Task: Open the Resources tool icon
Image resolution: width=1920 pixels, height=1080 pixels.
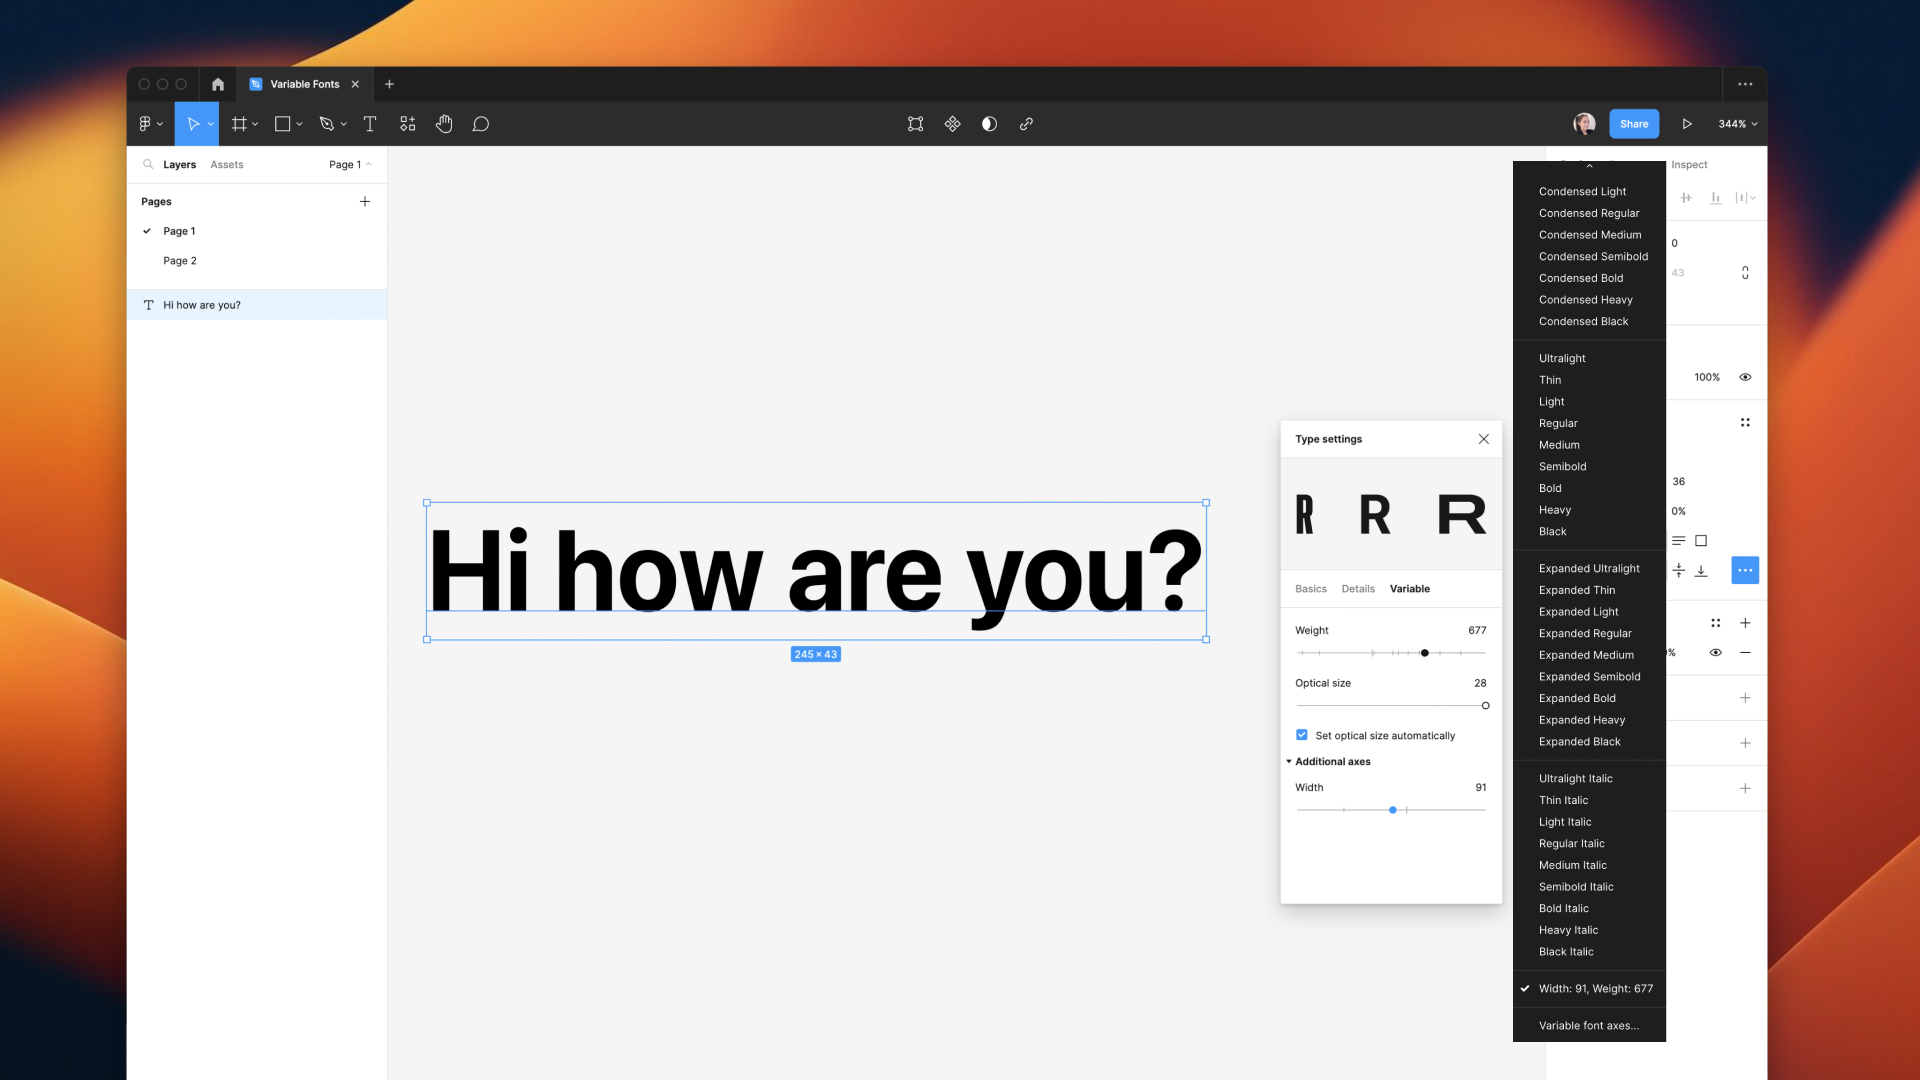Action: click(408, 124)
